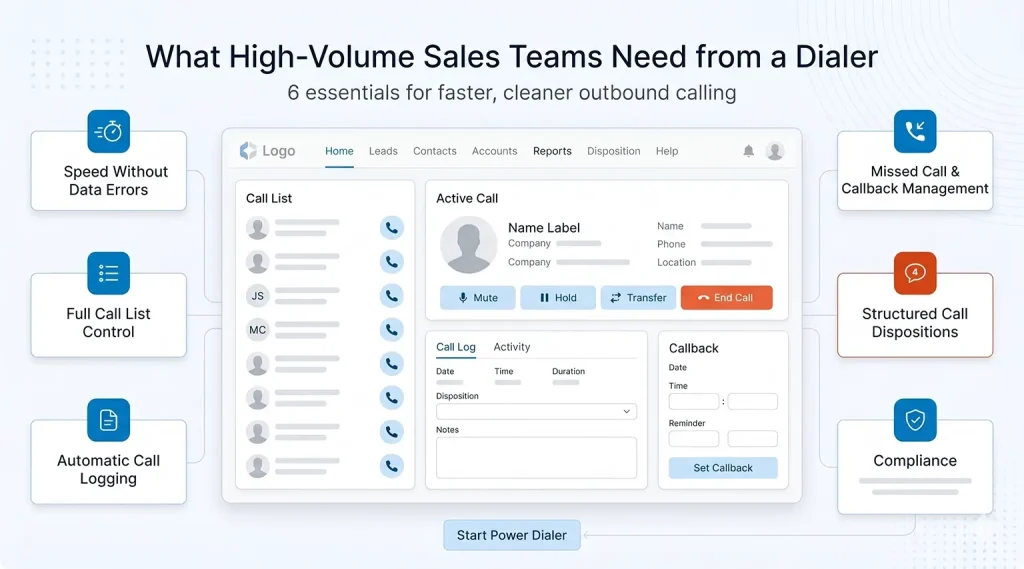Transfer the active call
The image size is (1024, 569).
click(638, 297)
